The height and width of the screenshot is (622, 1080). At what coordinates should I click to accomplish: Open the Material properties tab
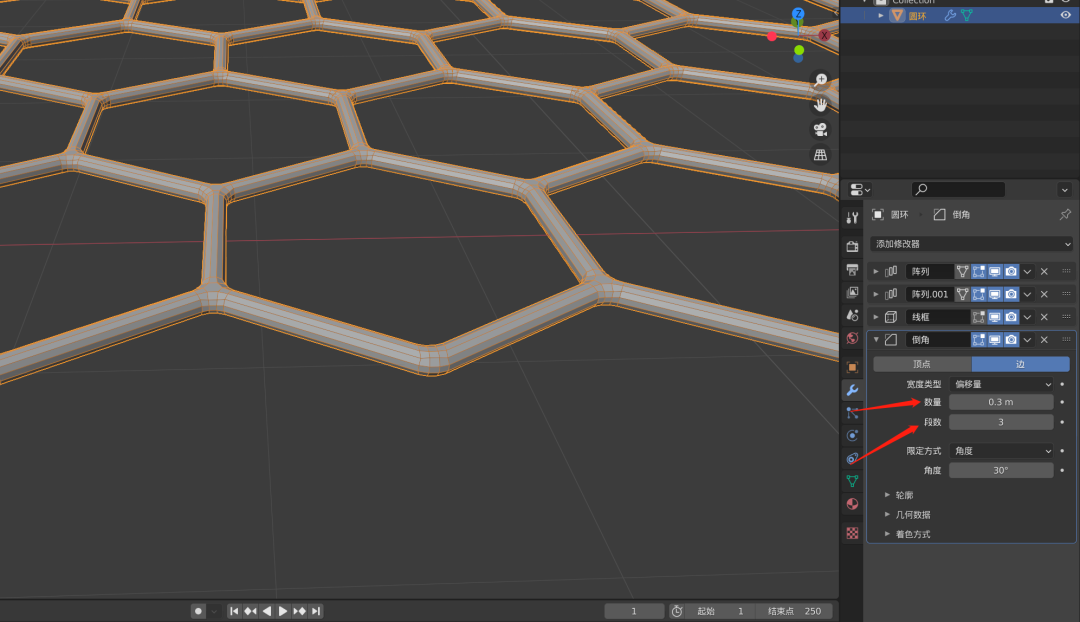click(x=852, y=504)
